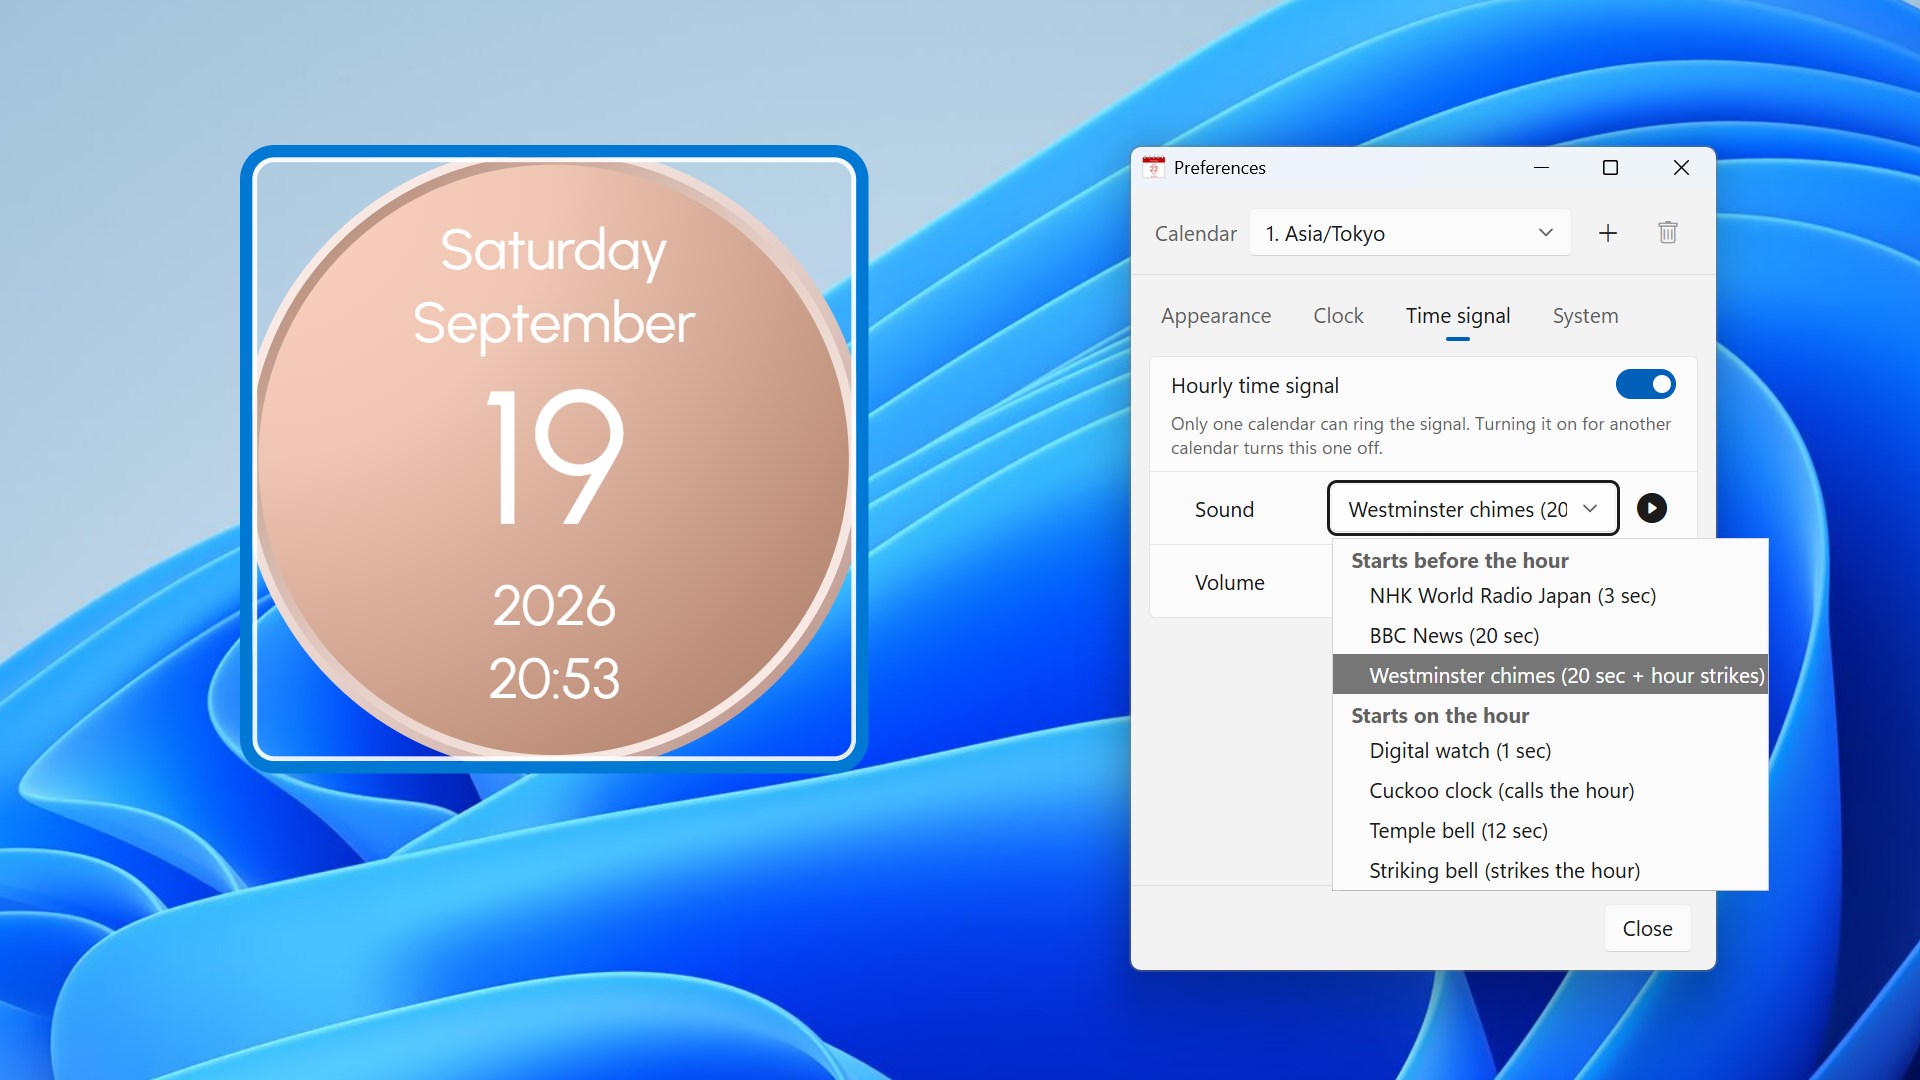Select Temple bell (12 sec) option
Viewport: 1920px width, 1080px height.
(x=1550, y=831)
